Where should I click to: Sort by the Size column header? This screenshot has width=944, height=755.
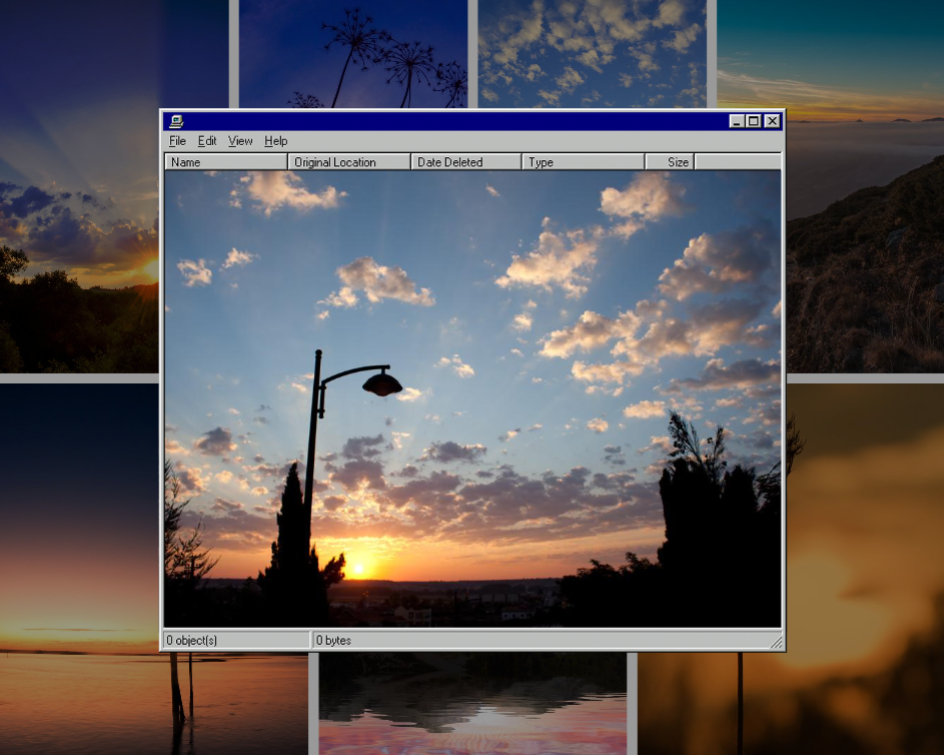point(669,162)
